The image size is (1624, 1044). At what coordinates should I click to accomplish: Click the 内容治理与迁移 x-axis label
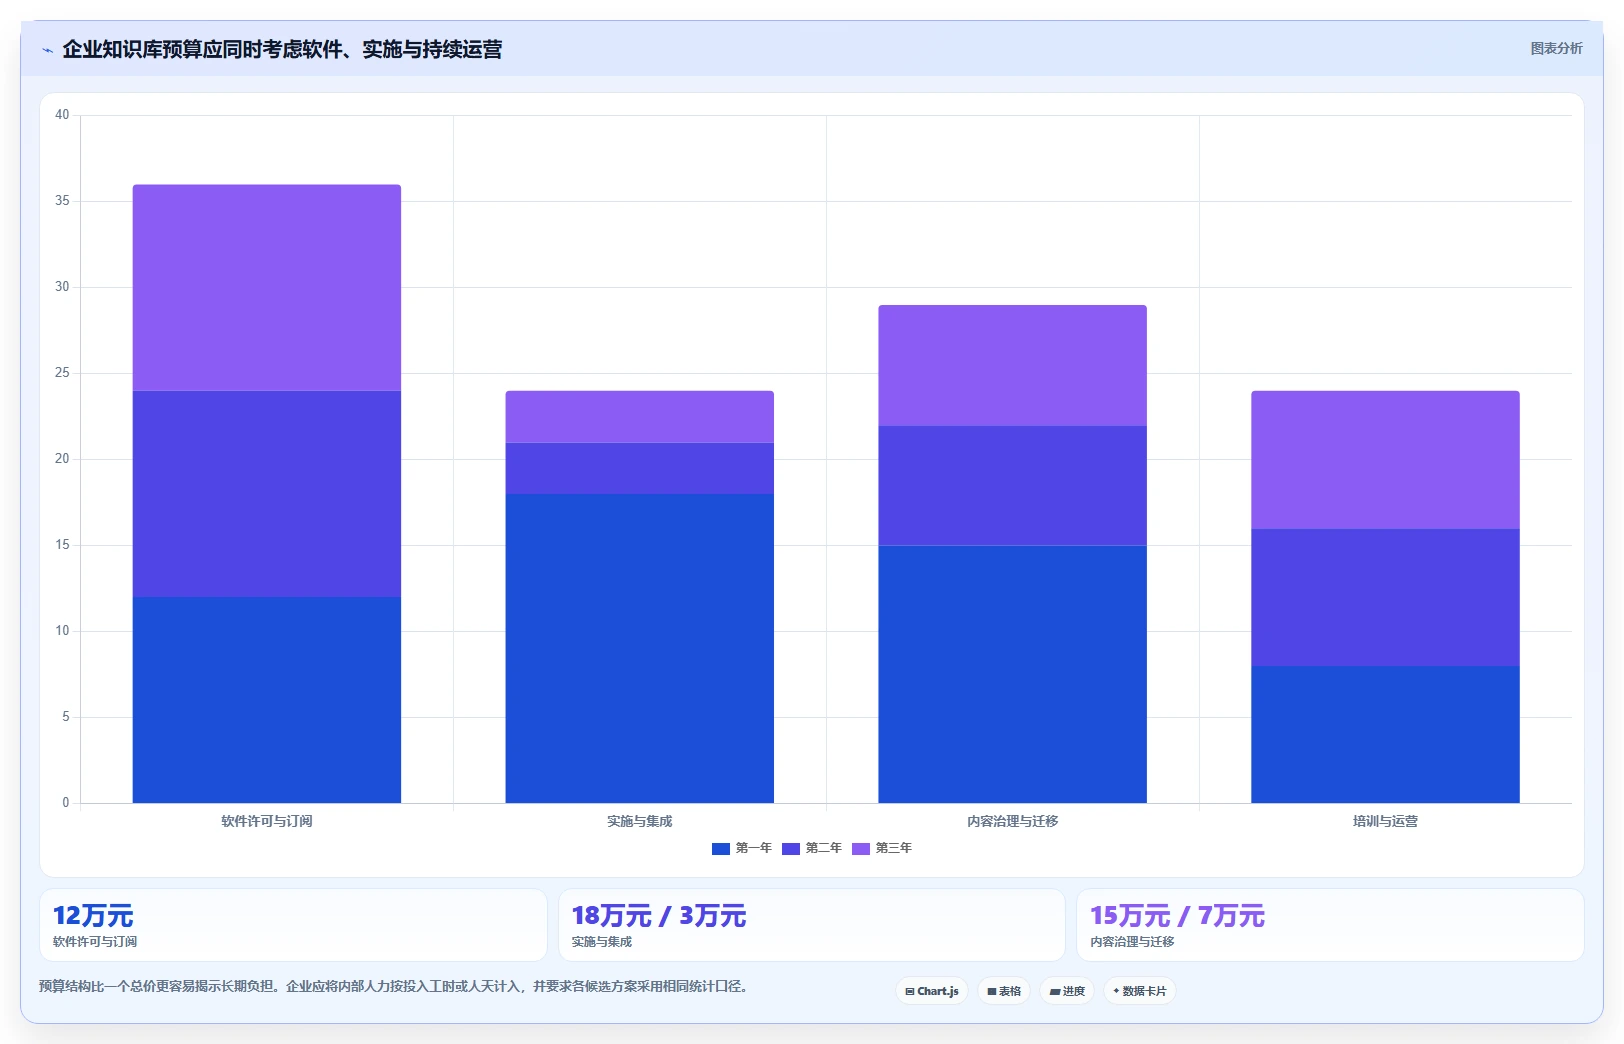pyautogui.click(x=1013, y=821)
